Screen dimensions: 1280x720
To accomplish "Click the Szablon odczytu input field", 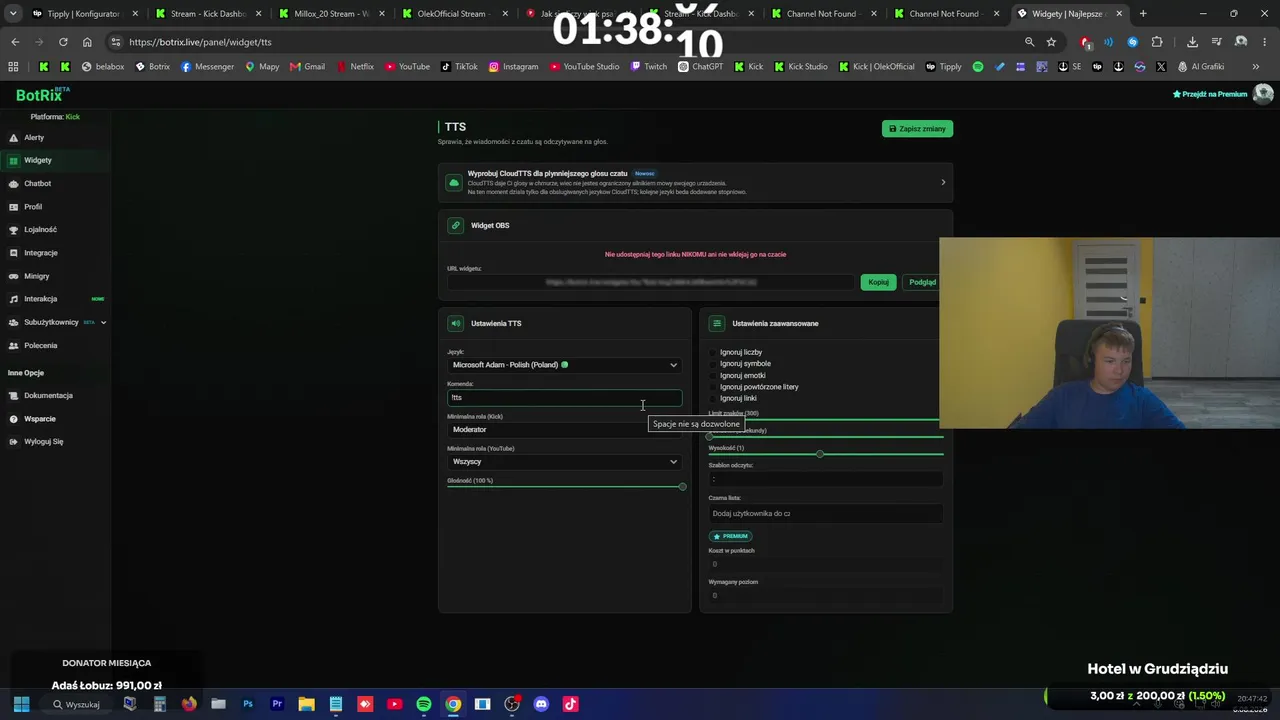I will 826,480.
